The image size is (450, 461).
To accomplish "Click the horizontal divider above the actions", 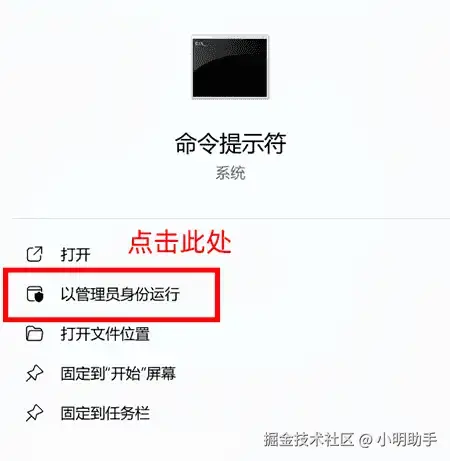I will tap(231, 219).
